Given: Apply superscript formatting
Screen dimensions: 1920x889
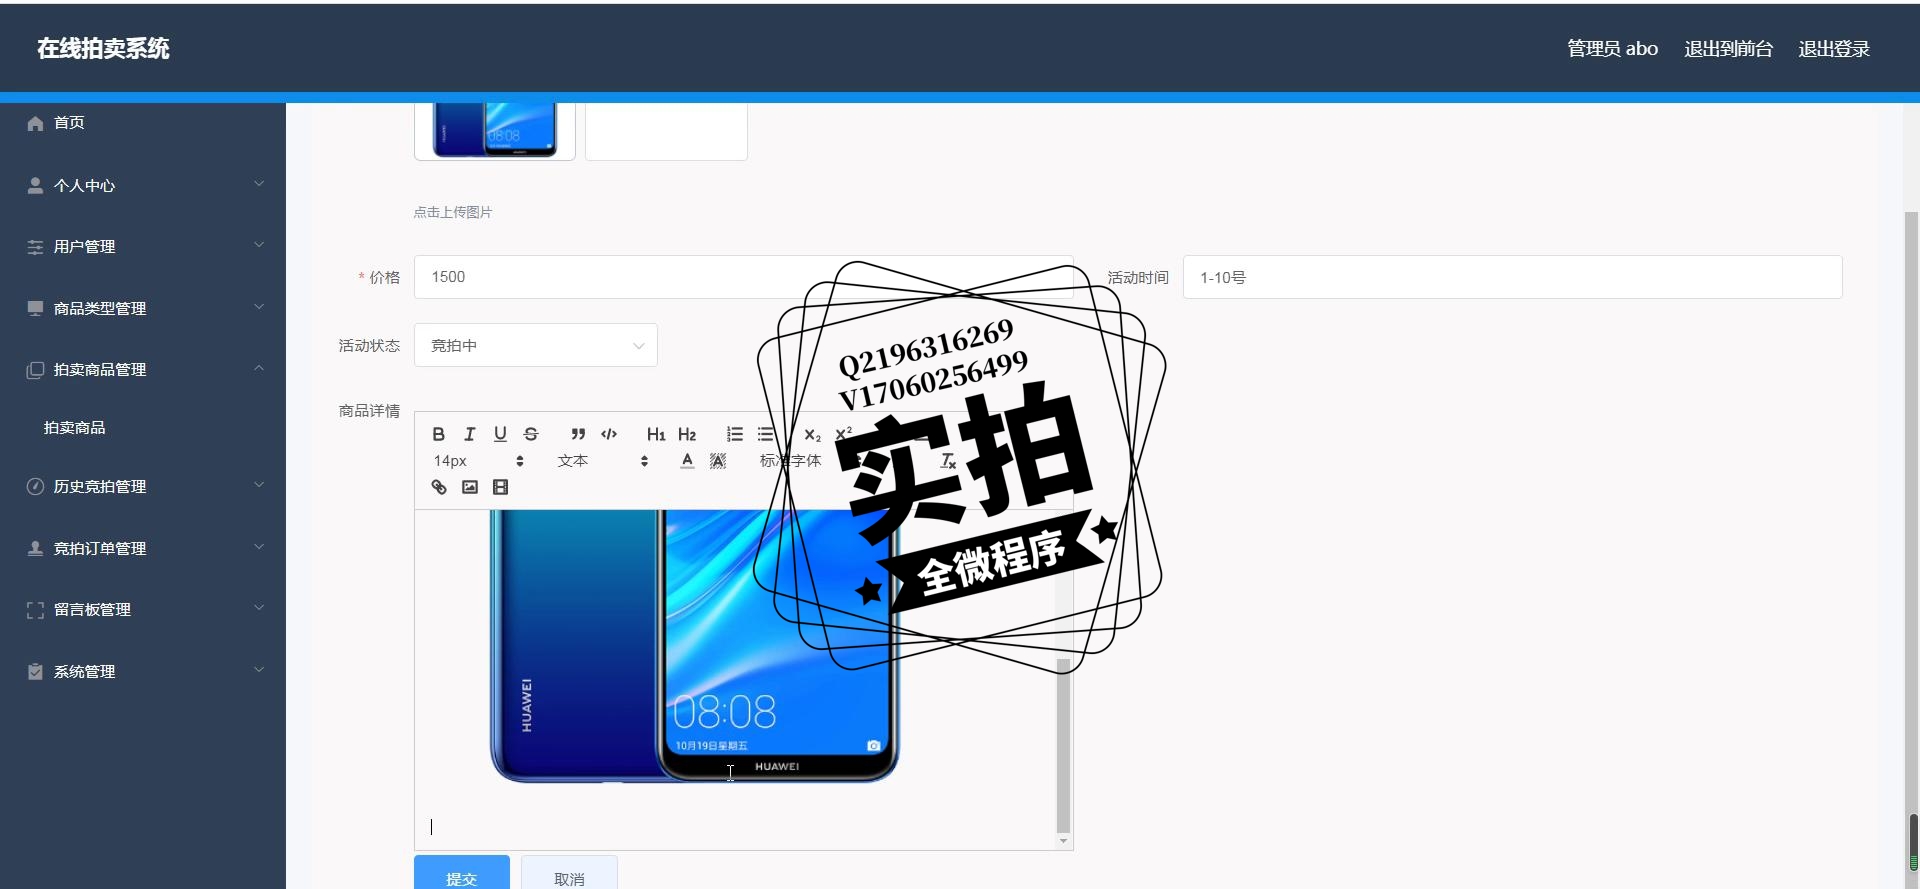Looking at the screenshot, I should pyautogui.click(x=843, y=434).
